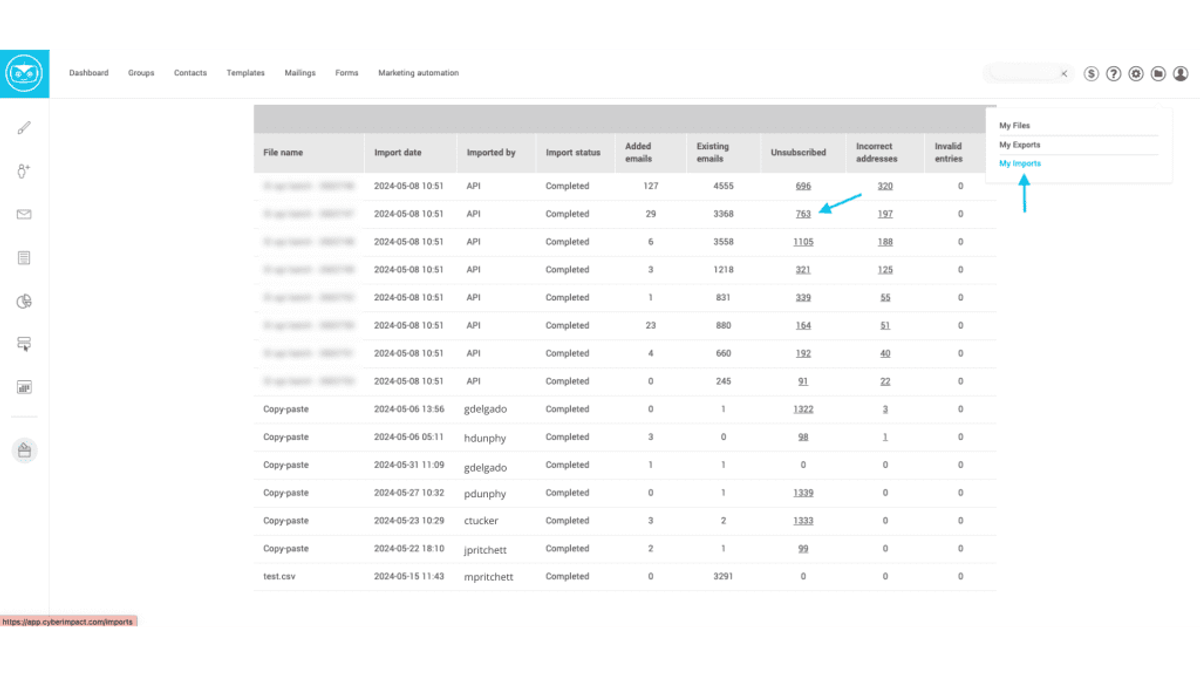Click the 339 unsubscribed link
This screenshot has height=675, width=1200.
pos(803,298)
